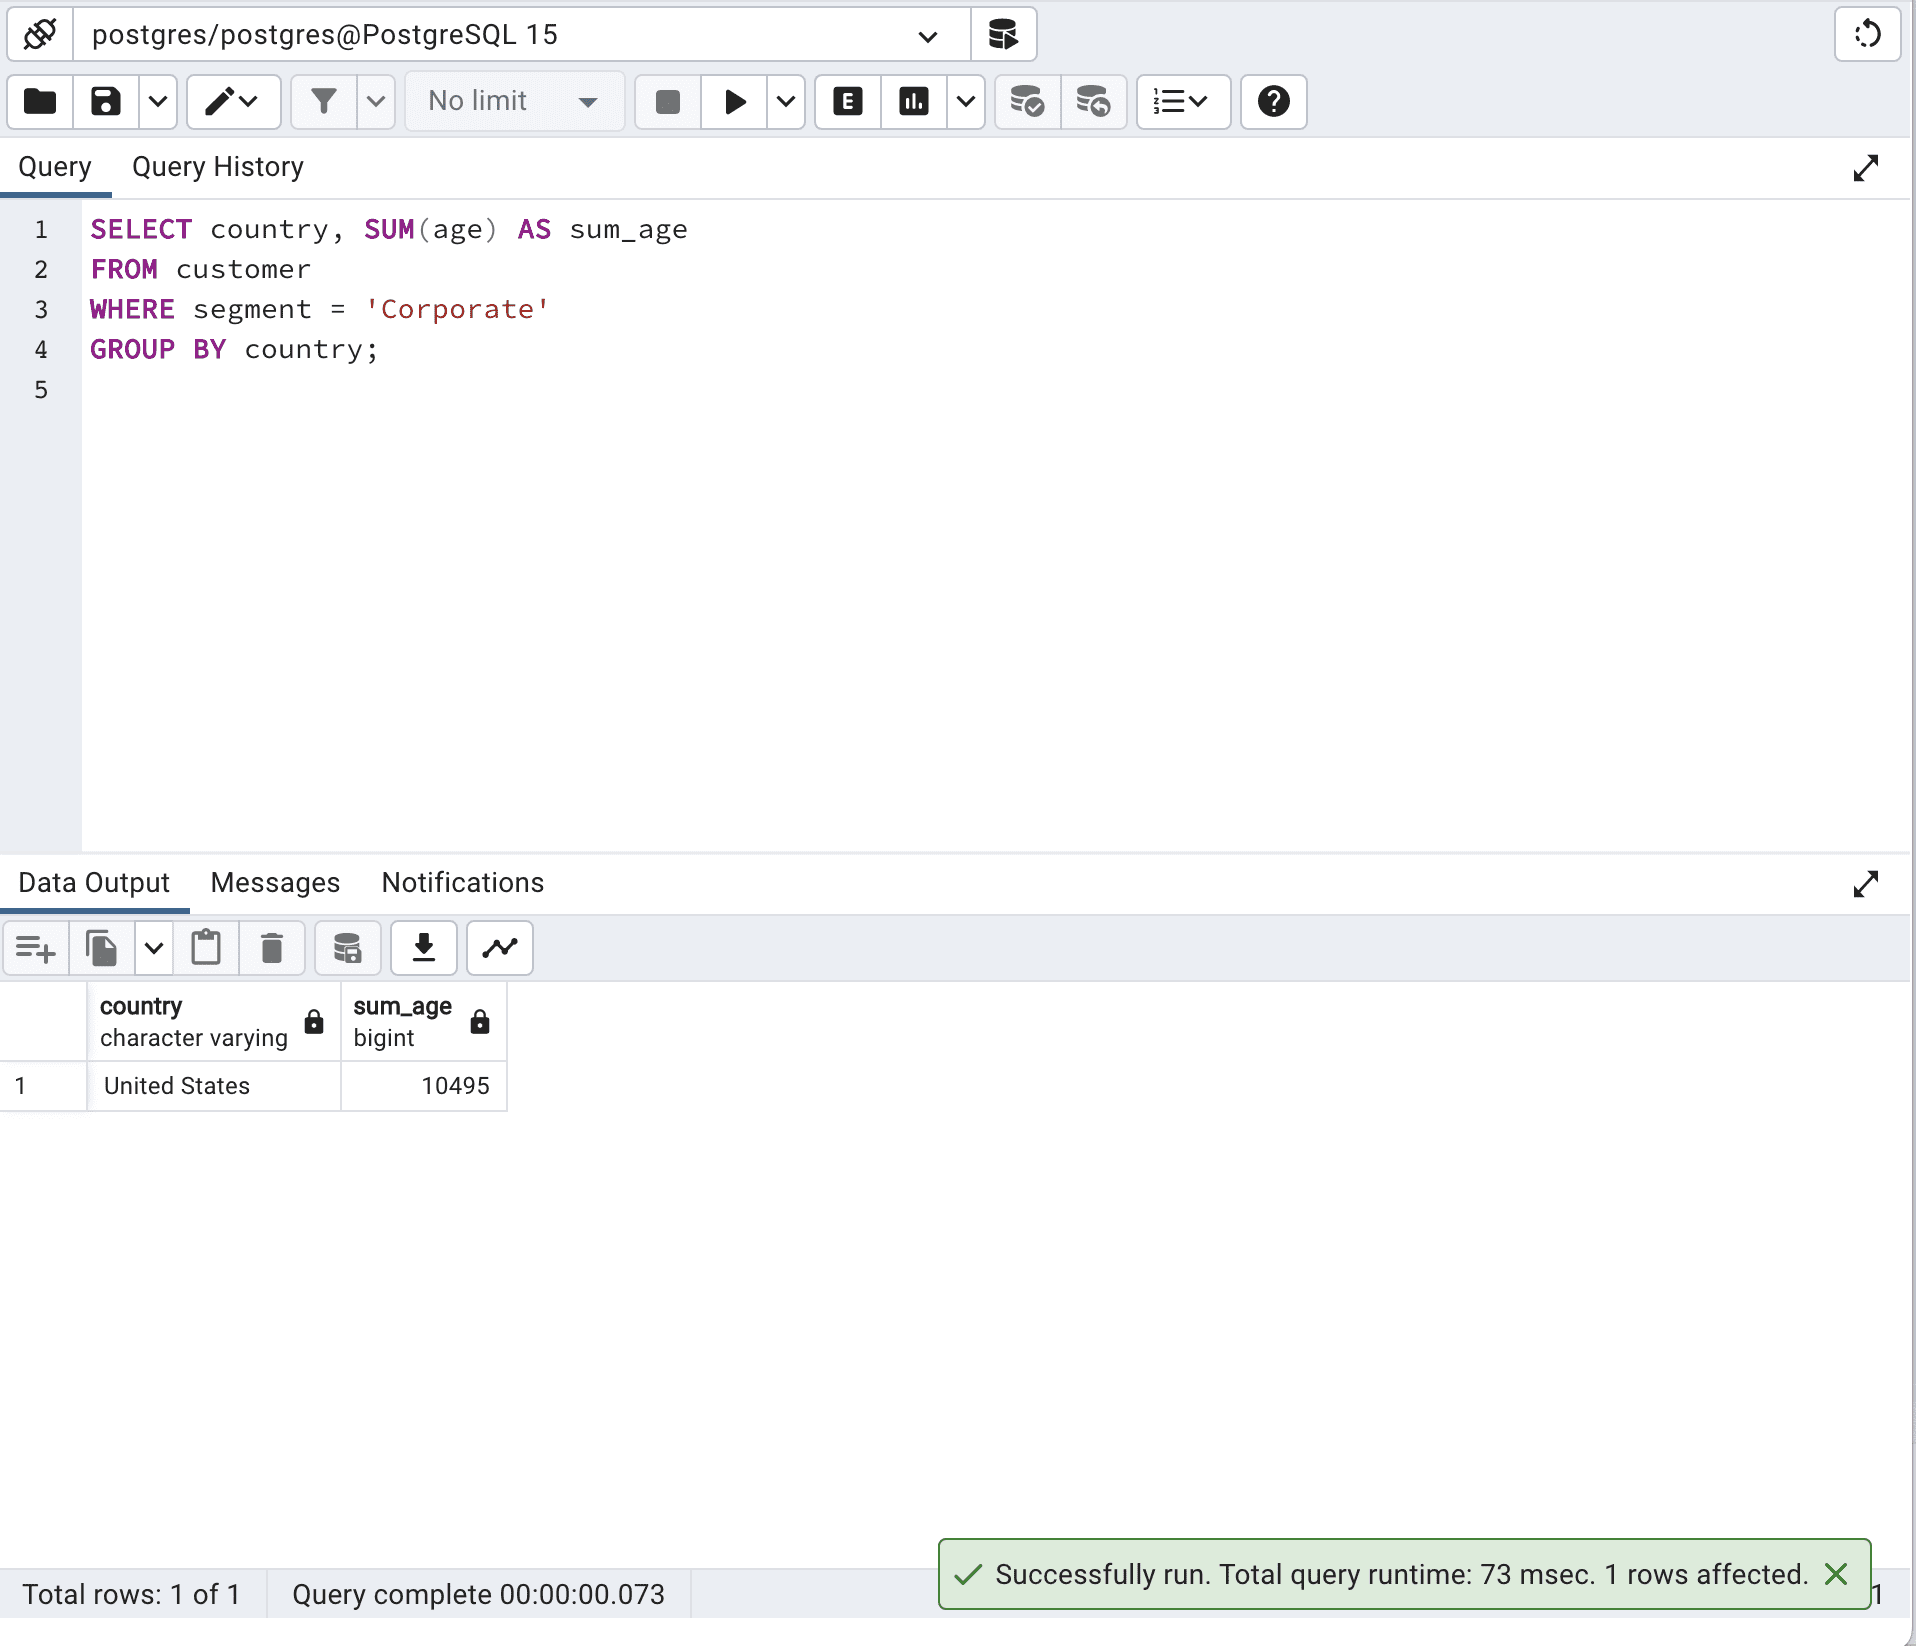Open a SQL file from the toolbar
The image size is (1916, 1646).
(x=40, y=101)
